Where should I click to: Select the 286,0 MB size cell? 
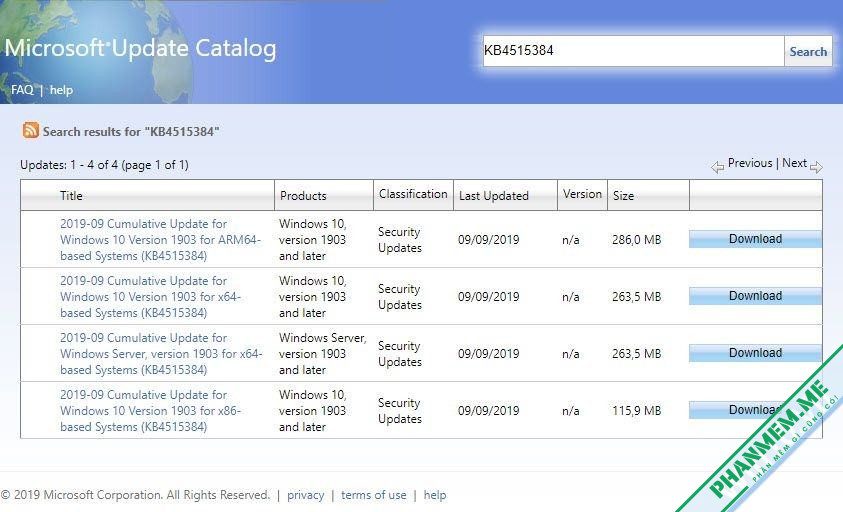(637, 240)
